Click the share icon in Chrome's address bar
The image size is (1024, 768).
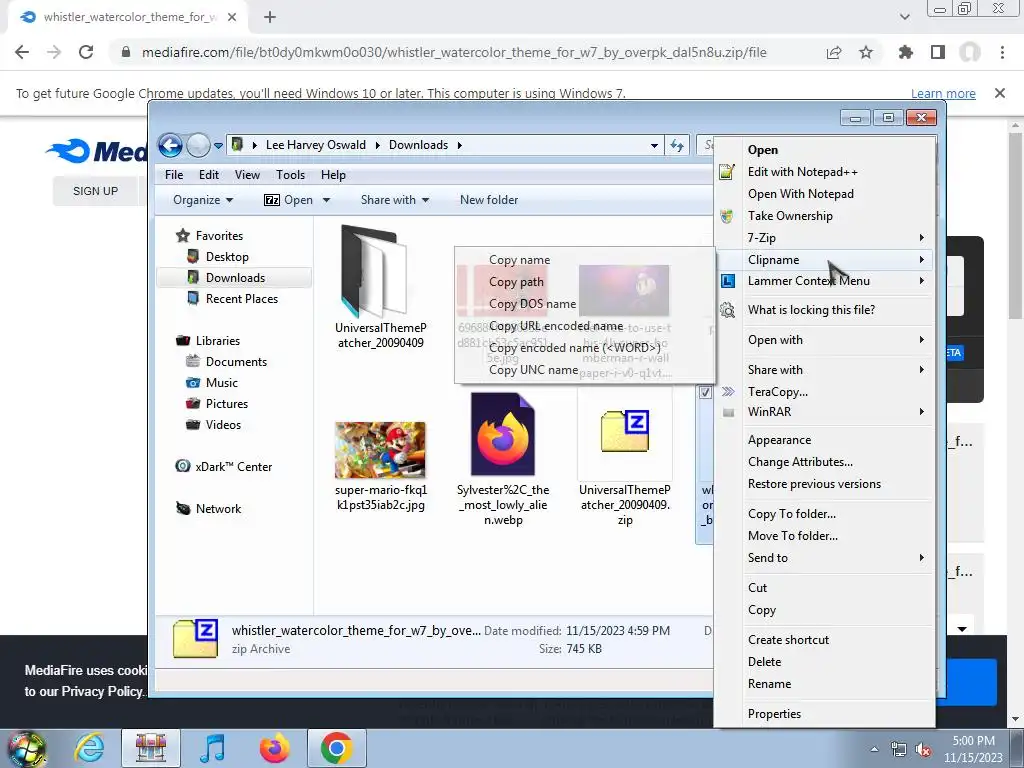coord(834,52)
